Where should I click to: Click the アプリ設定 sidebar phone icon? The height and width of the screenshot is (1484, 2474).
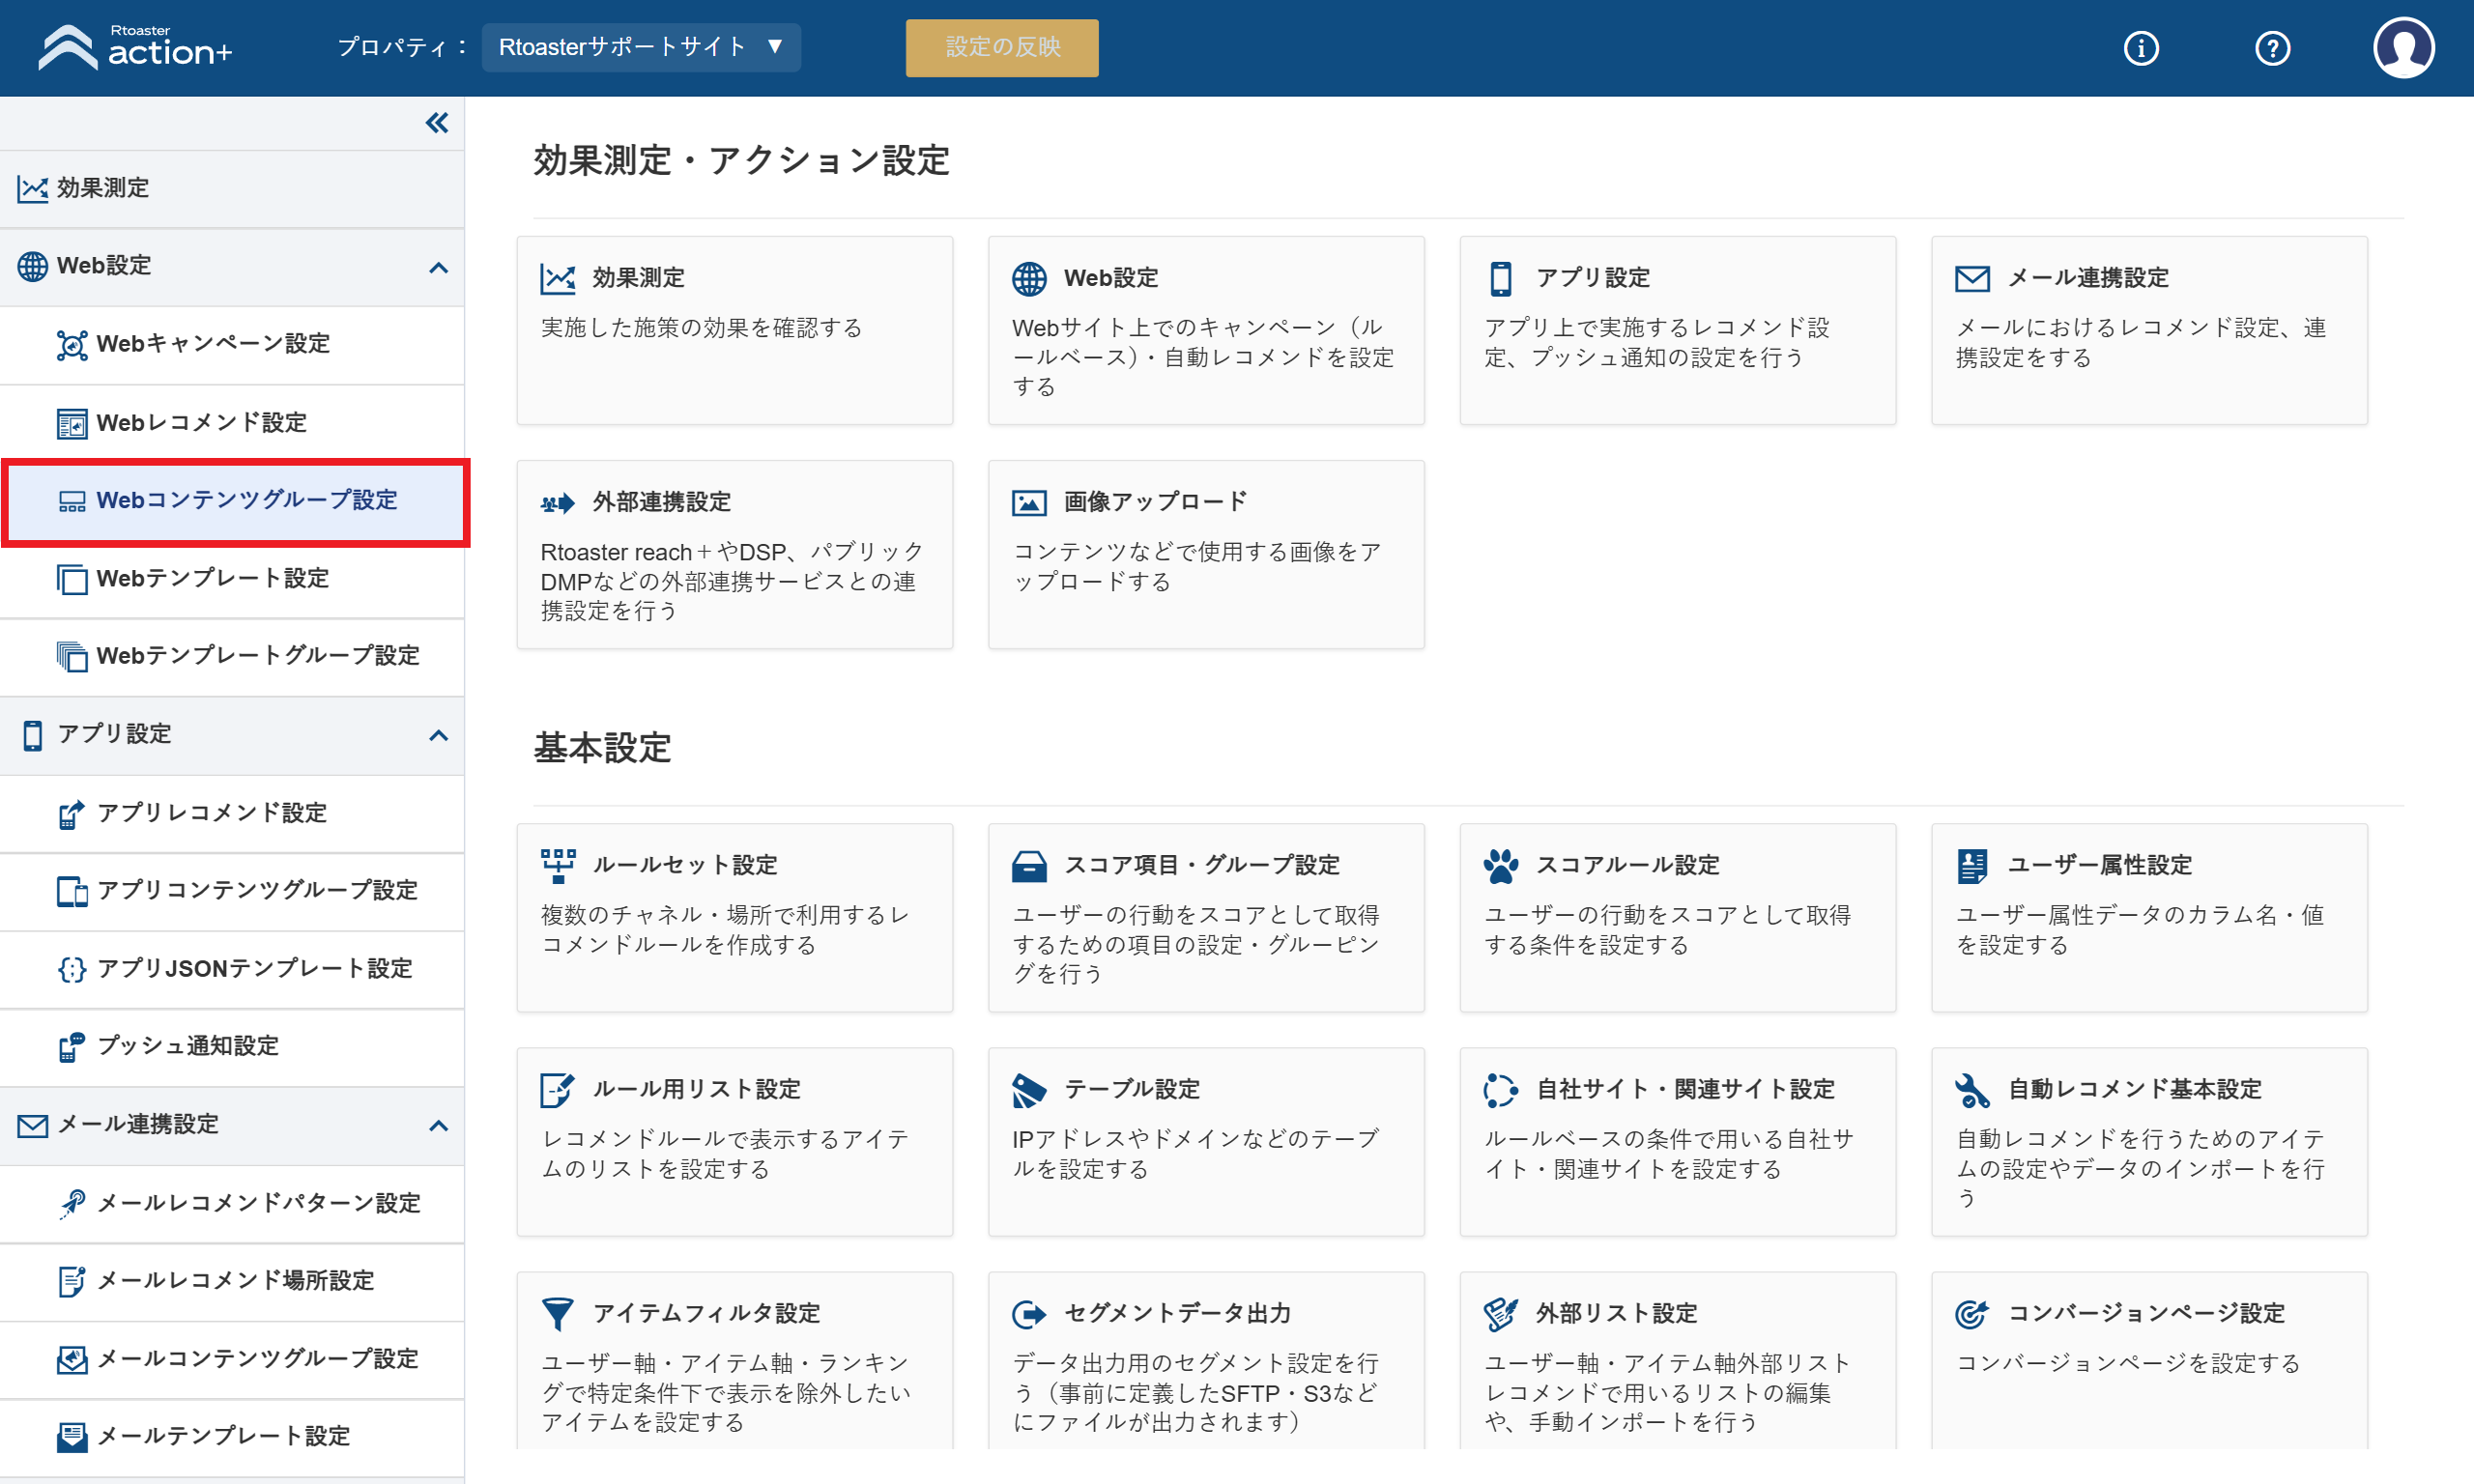32,735
